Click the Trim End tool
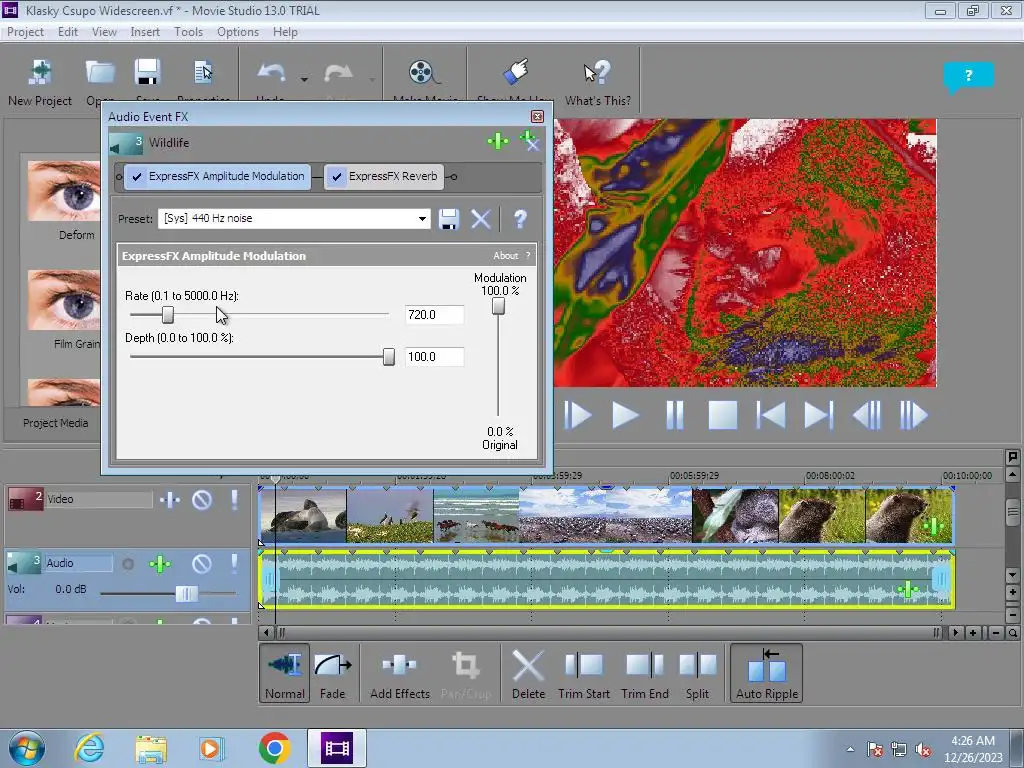This screenshot has height=768, width=1024. [x=645, y=673]
